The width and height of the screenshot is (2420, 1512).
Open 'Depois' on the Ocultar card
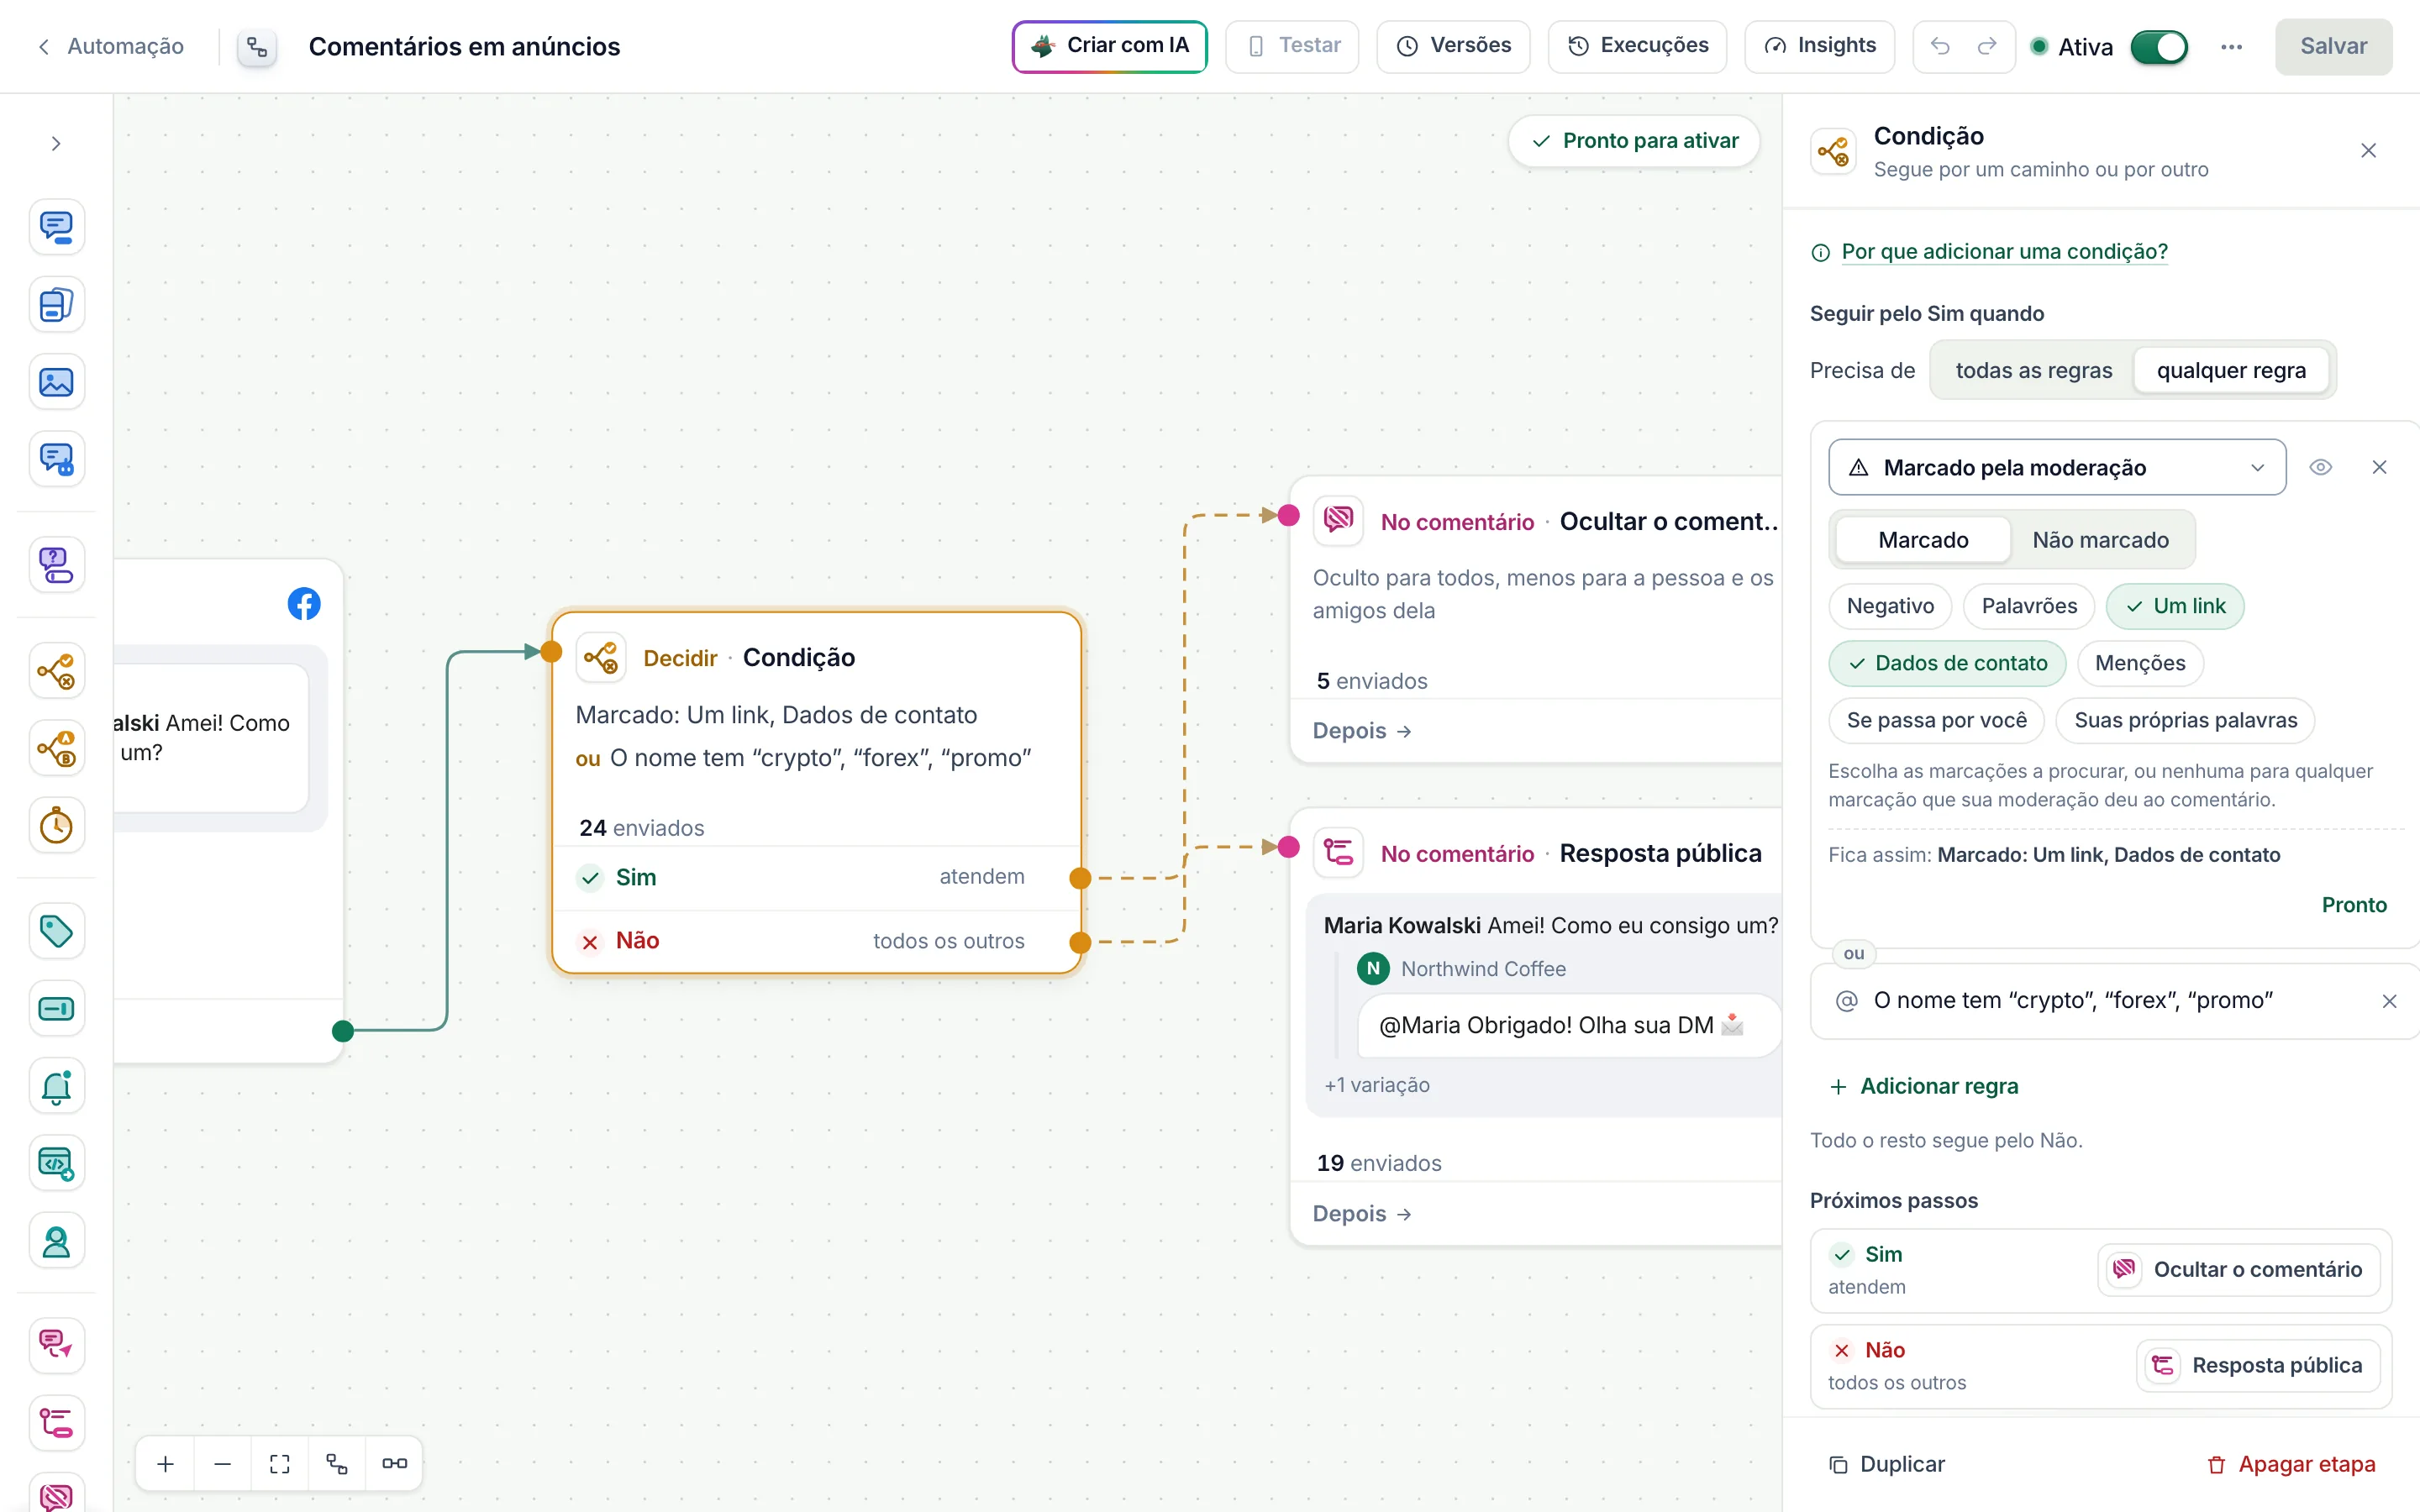[1362, 731]
